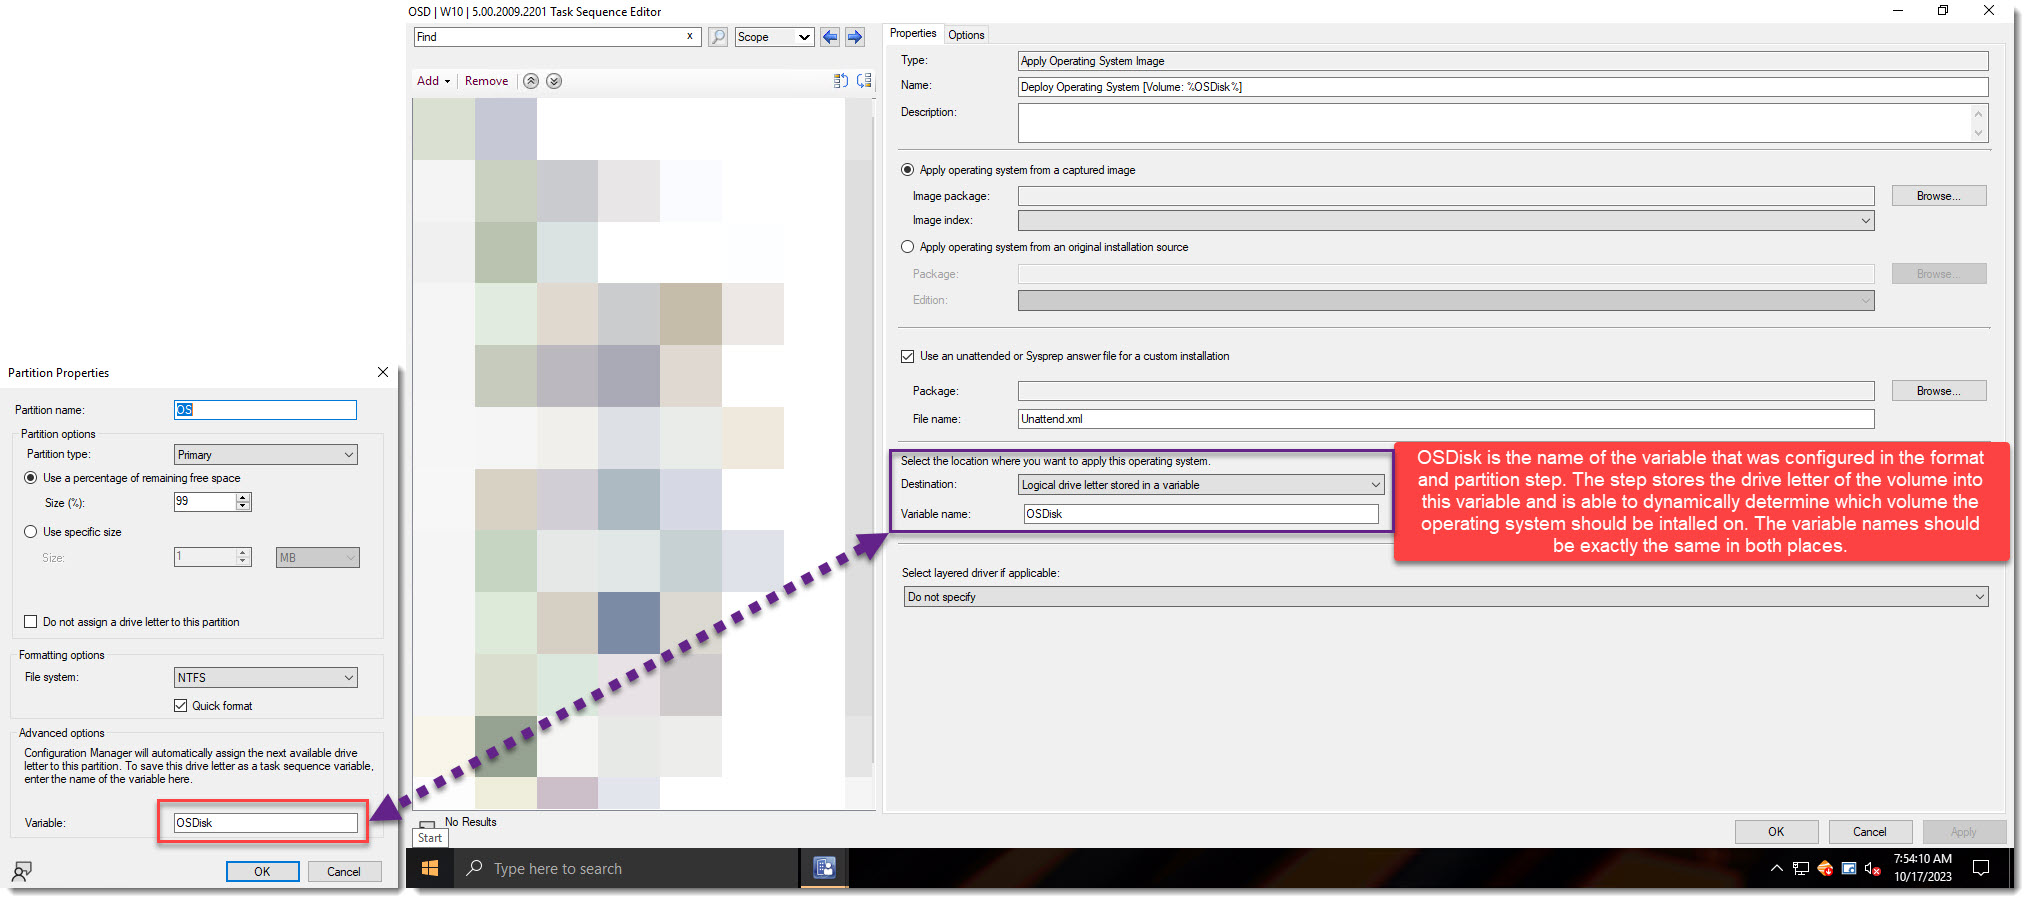2029x903 pixels.
Task: Click the answer file Package field
Action: point(1446,391)
